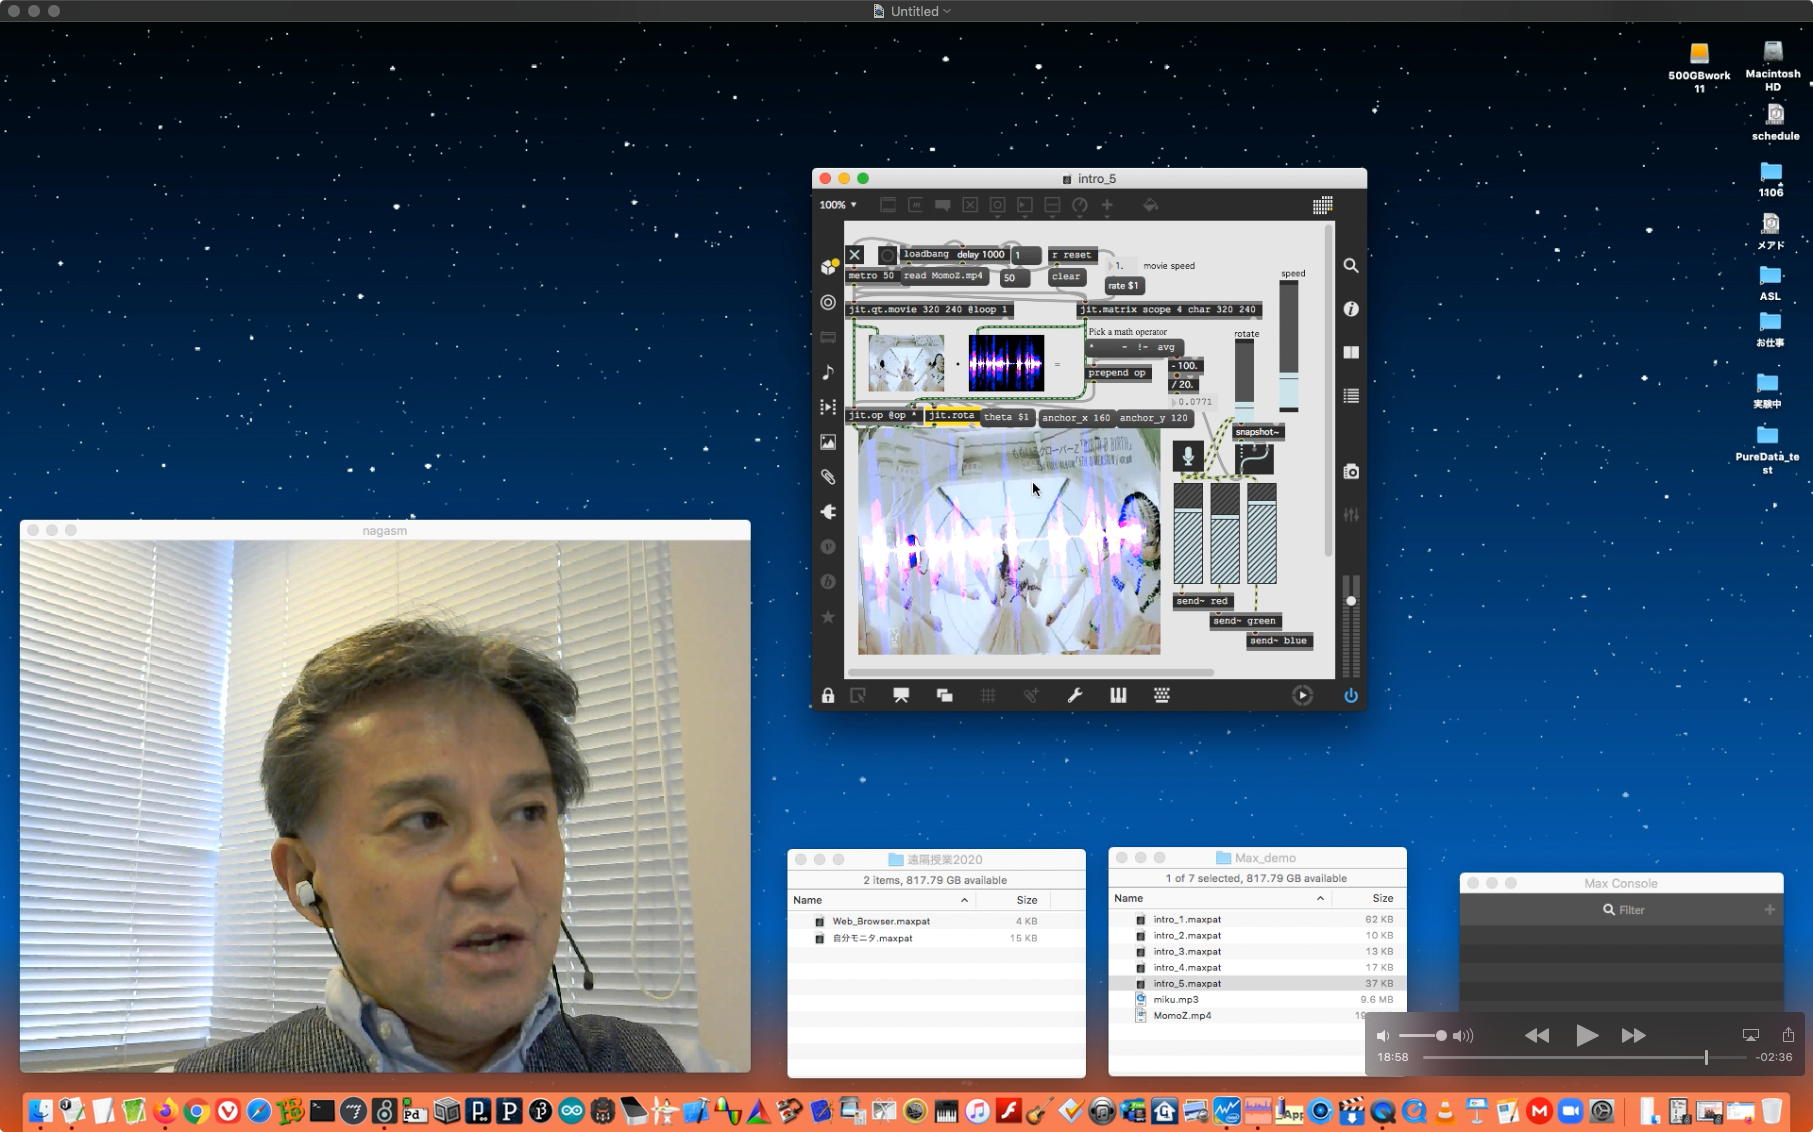The image size is (1813, 1132).
Task: Open the images browser in sidebar
Action: click(x=828, y=442)
